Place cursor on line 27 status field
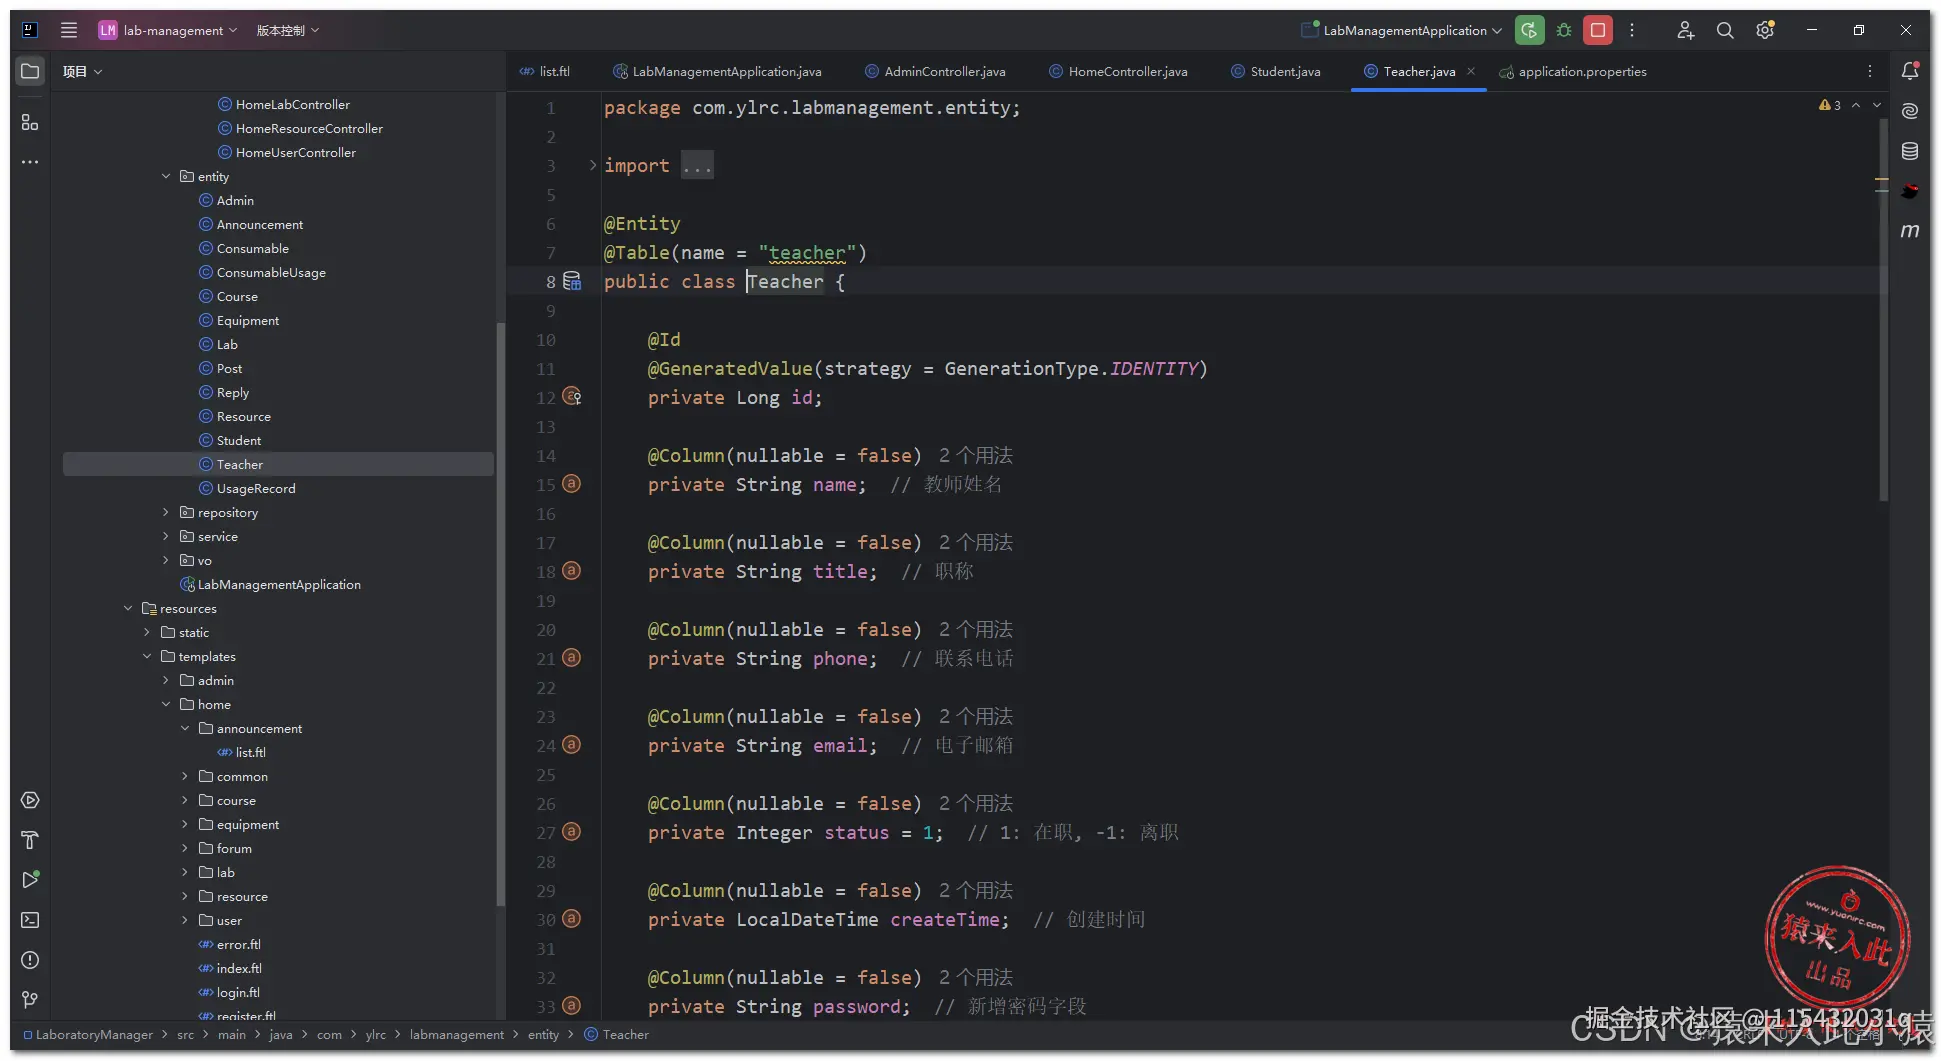 click(x=856, y=833)
